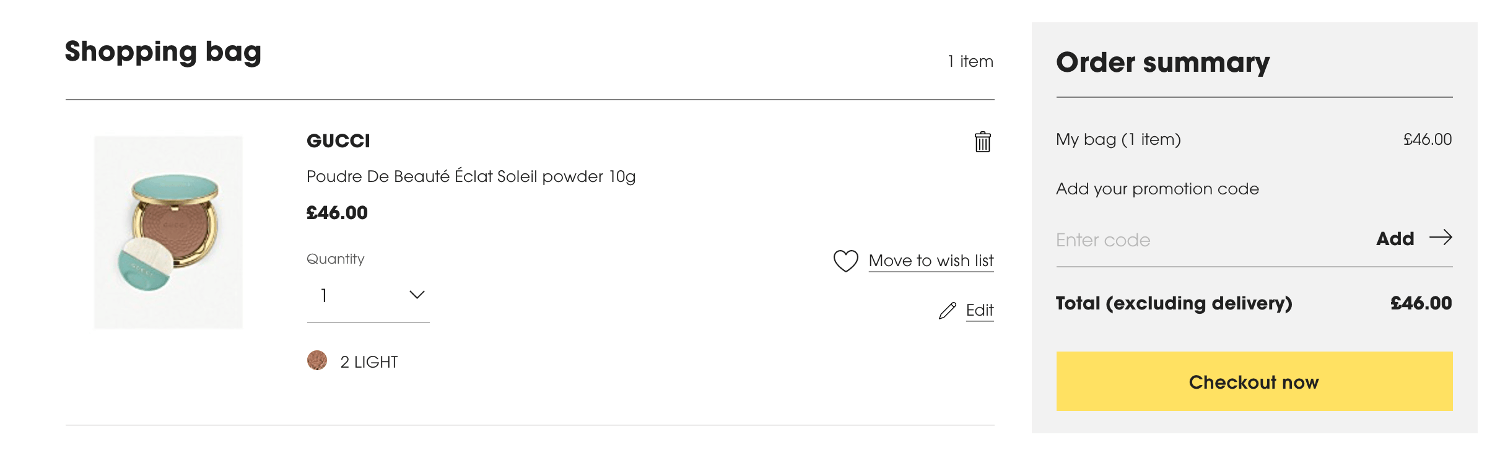Open Poudre De Beauté Éclat Soleil product link
Viewport: 1500px width, 458px height.
tap(471, 177)
